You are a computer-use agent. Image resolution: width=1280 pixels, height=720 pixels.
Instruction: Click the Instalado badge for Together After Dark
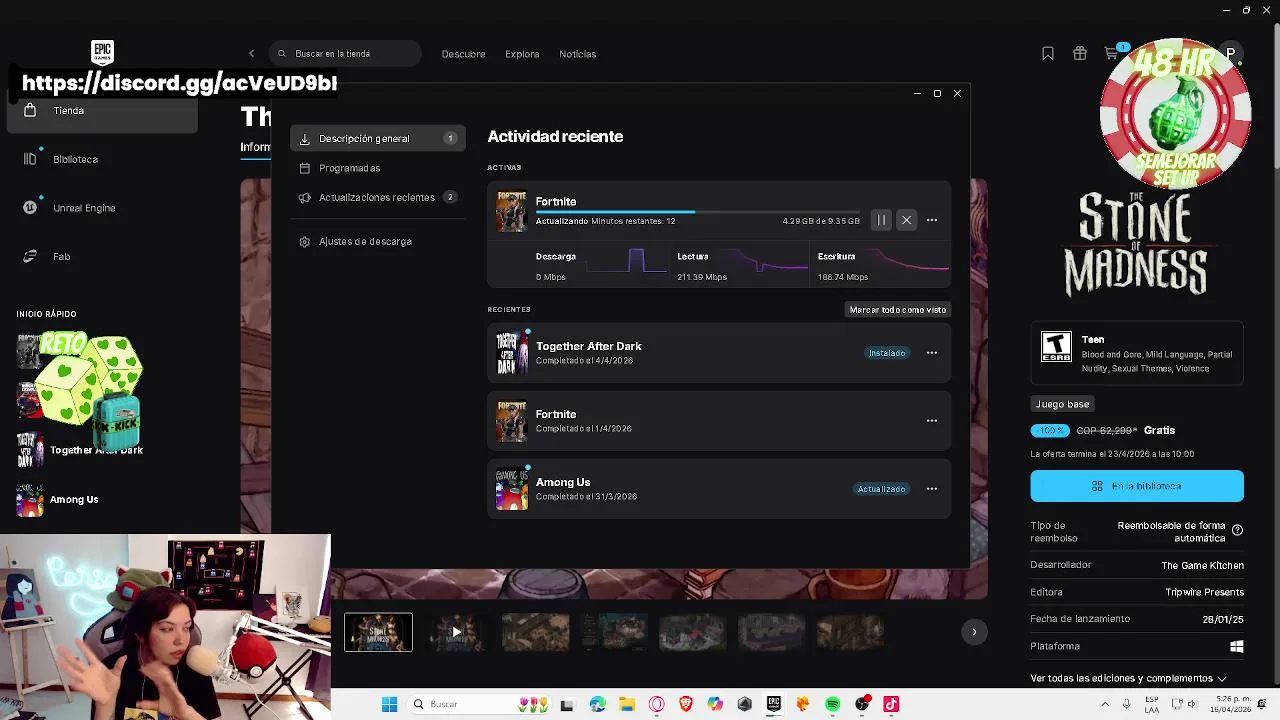pos(887,353)
